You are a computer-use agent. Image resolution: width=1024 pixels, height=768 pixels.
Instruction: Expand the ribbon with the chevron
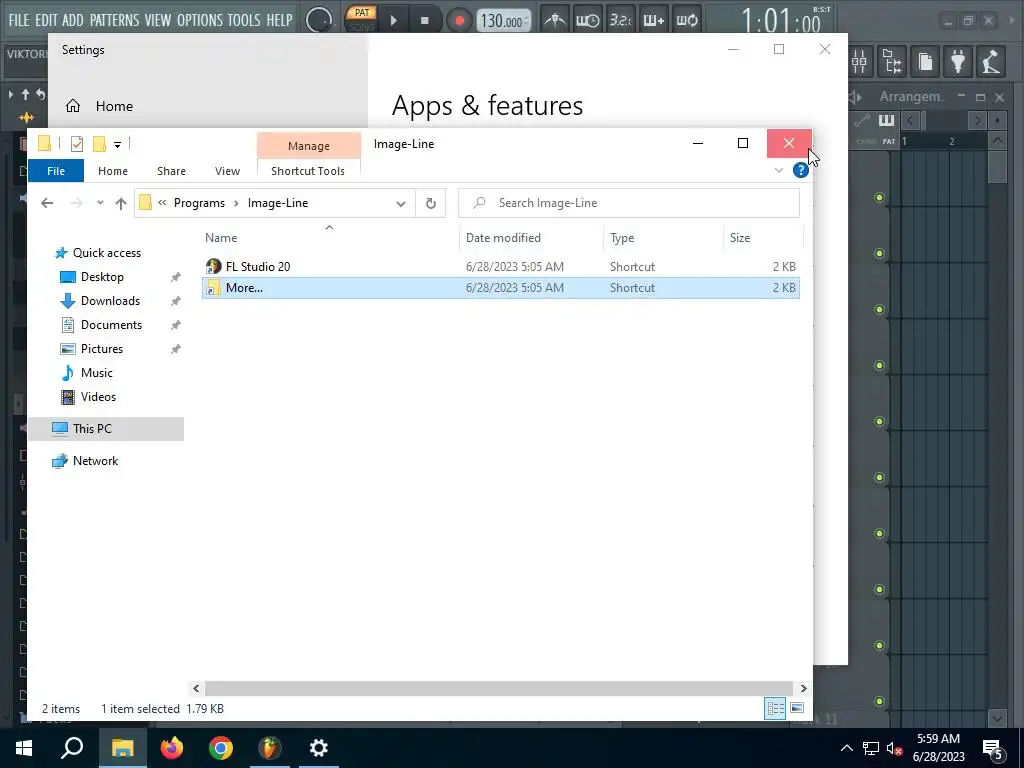pos(778,170)
